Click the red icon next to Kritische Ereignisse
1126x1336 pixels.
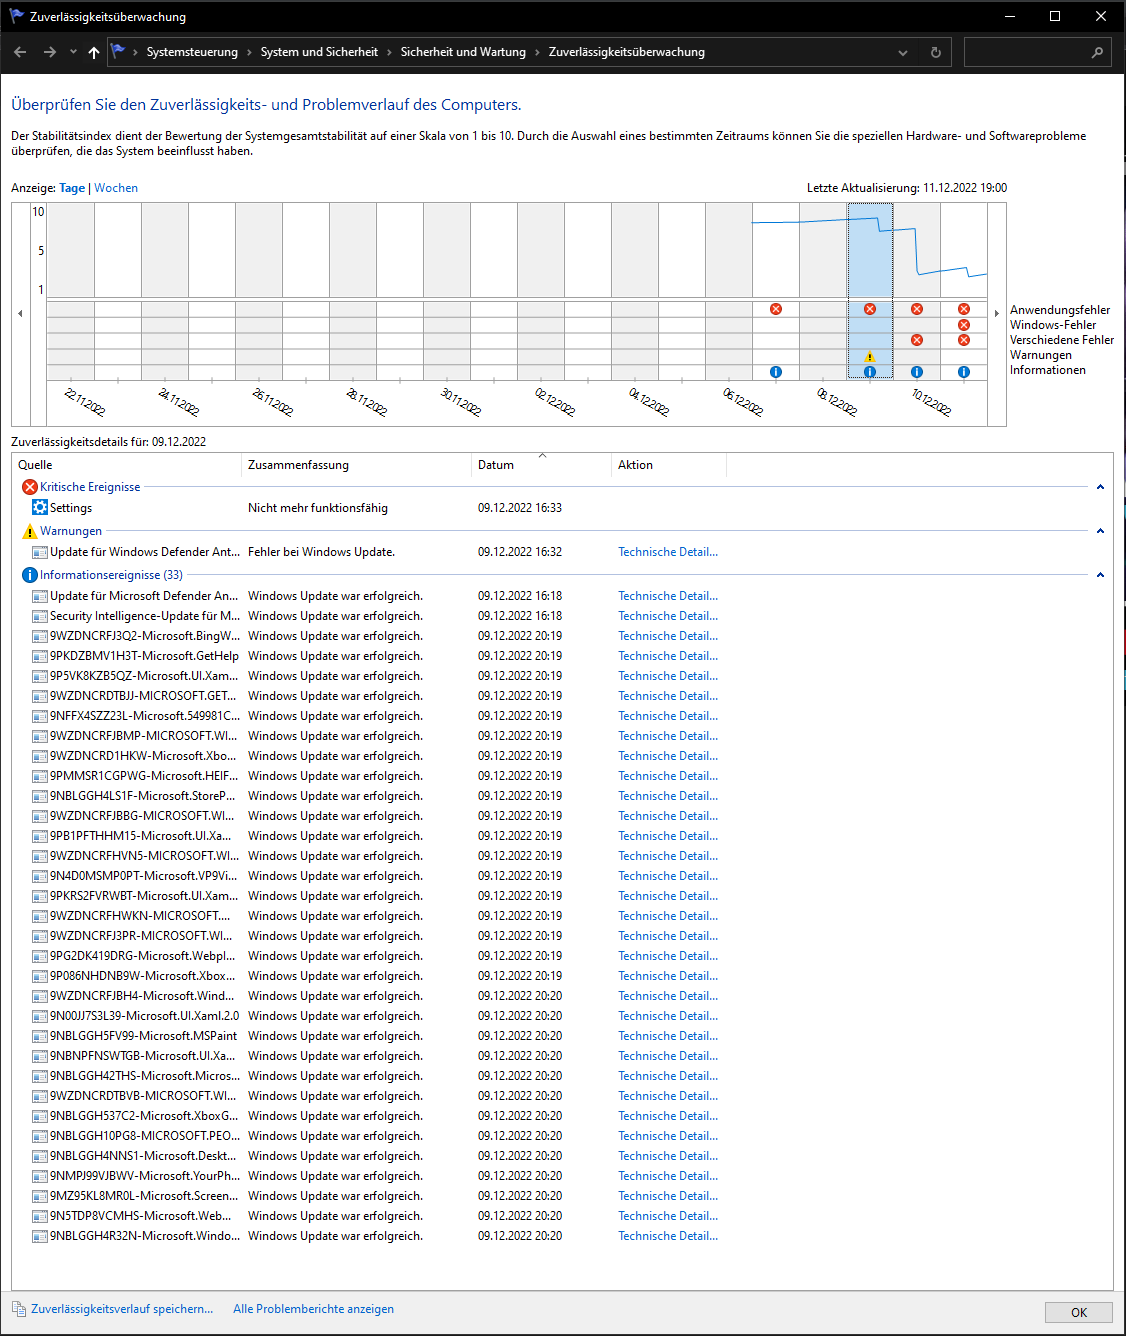pos(30,487)
